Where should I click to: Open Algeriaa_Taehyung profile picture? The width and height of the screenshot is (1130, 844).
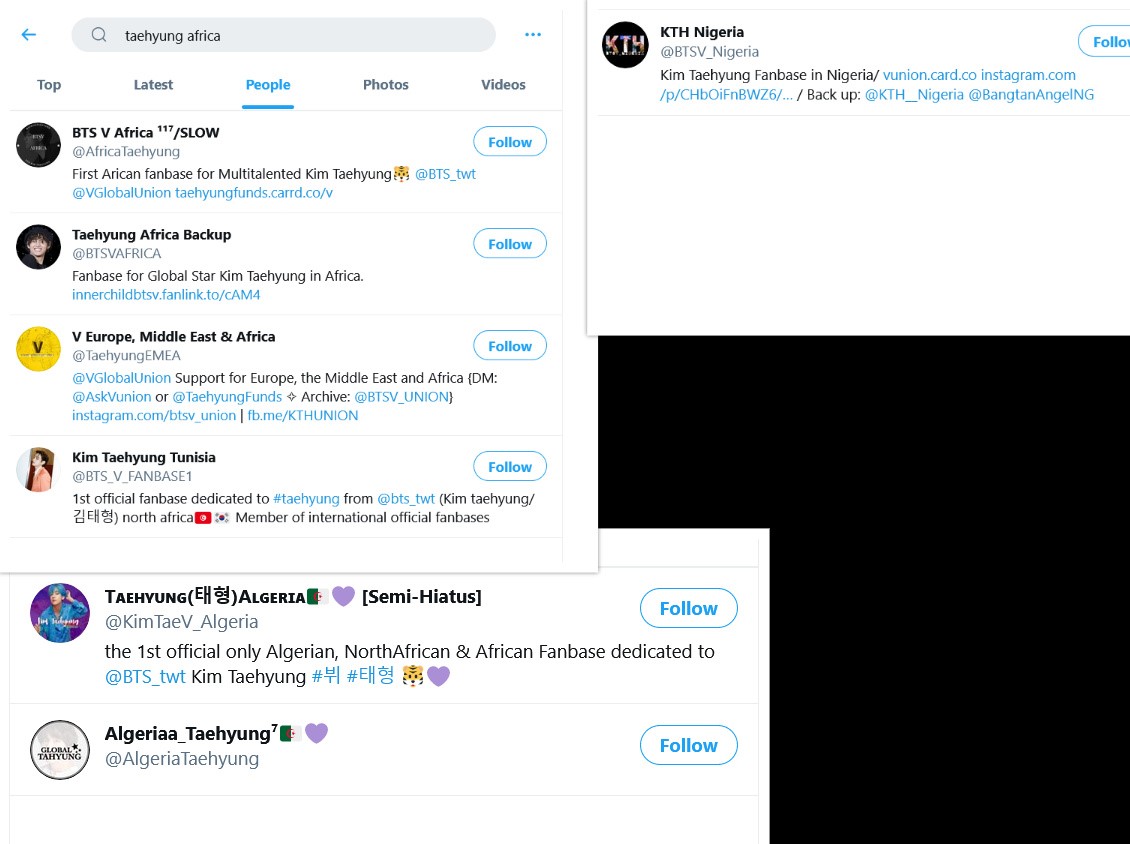click(60, 749)
